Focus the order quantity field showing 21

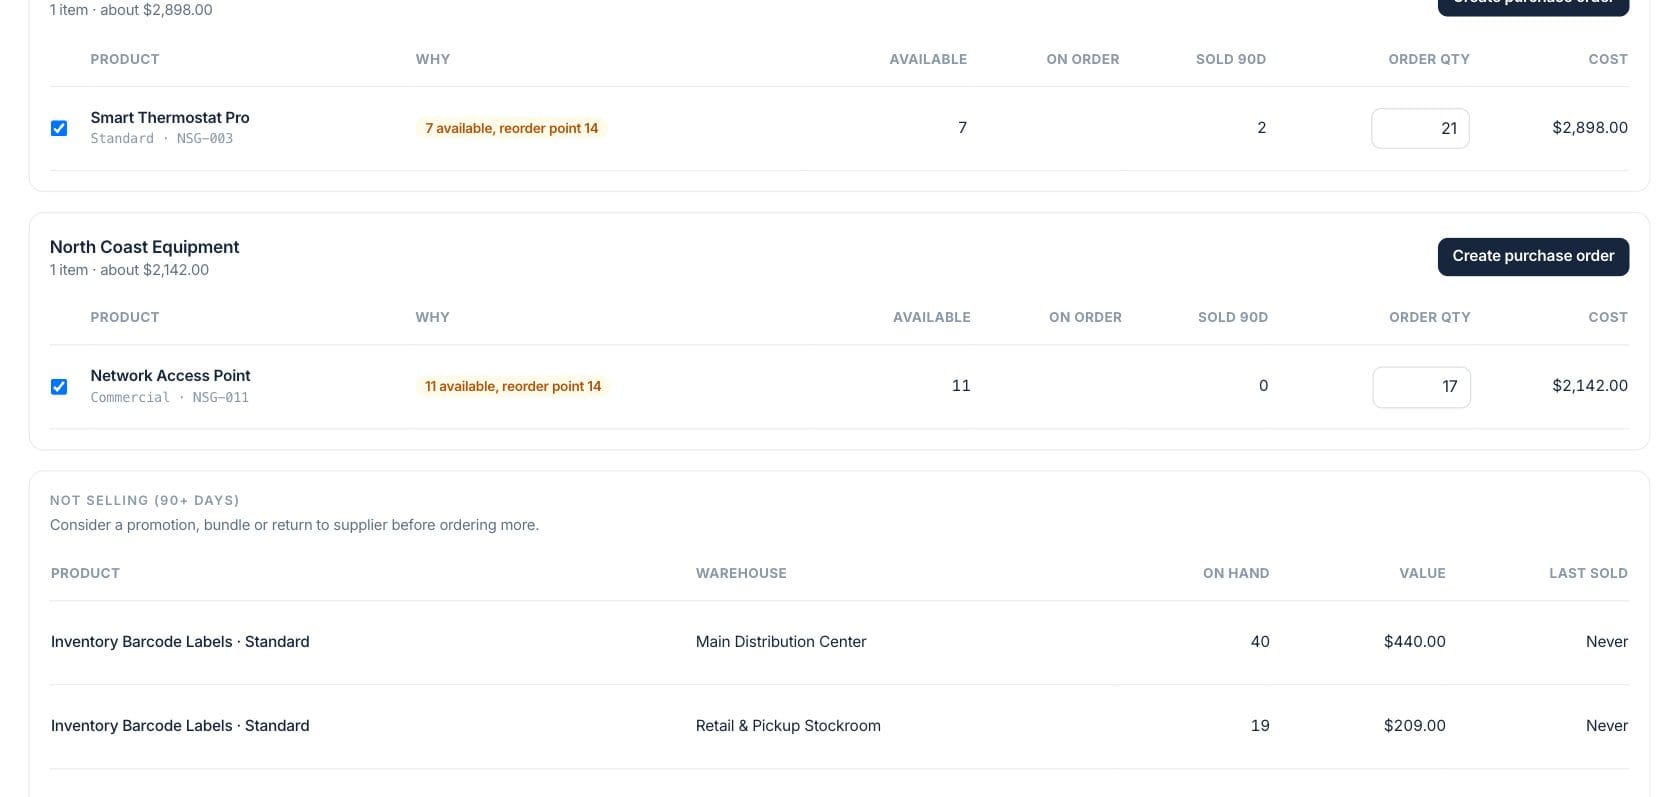1420,128
